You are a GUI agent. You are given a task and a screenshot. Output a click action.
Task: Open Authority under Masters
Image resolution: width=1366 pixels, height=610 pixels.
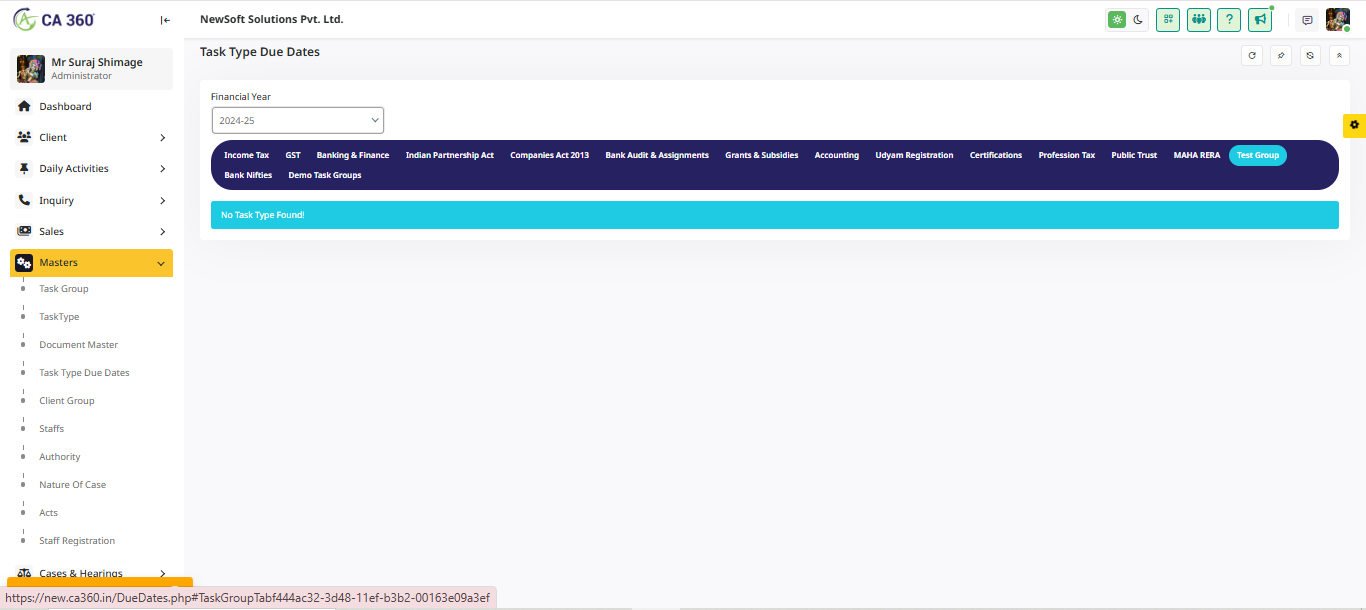tap(60, 457)
